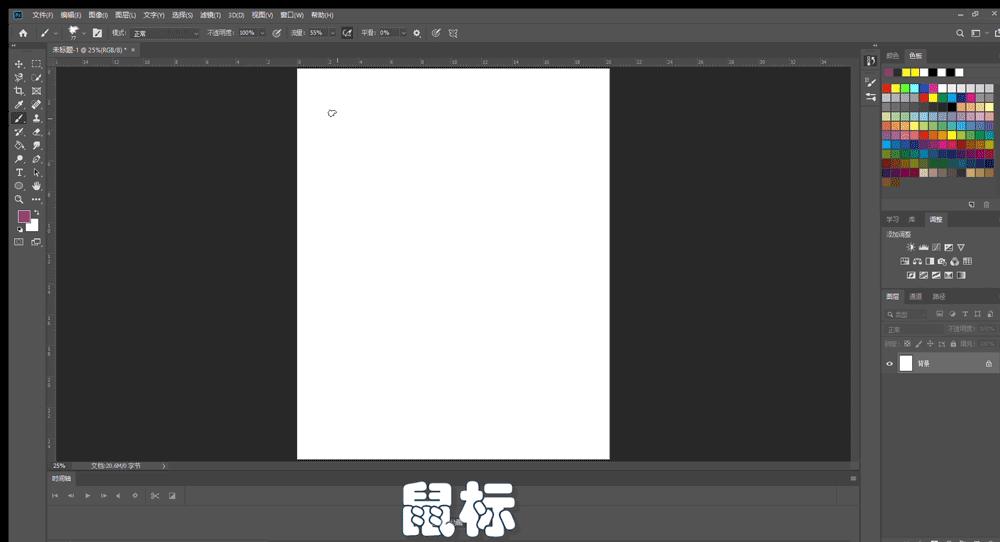Select the Path Selection tool
This screenshot has height=542, width=1000.
tap(36, 173)
